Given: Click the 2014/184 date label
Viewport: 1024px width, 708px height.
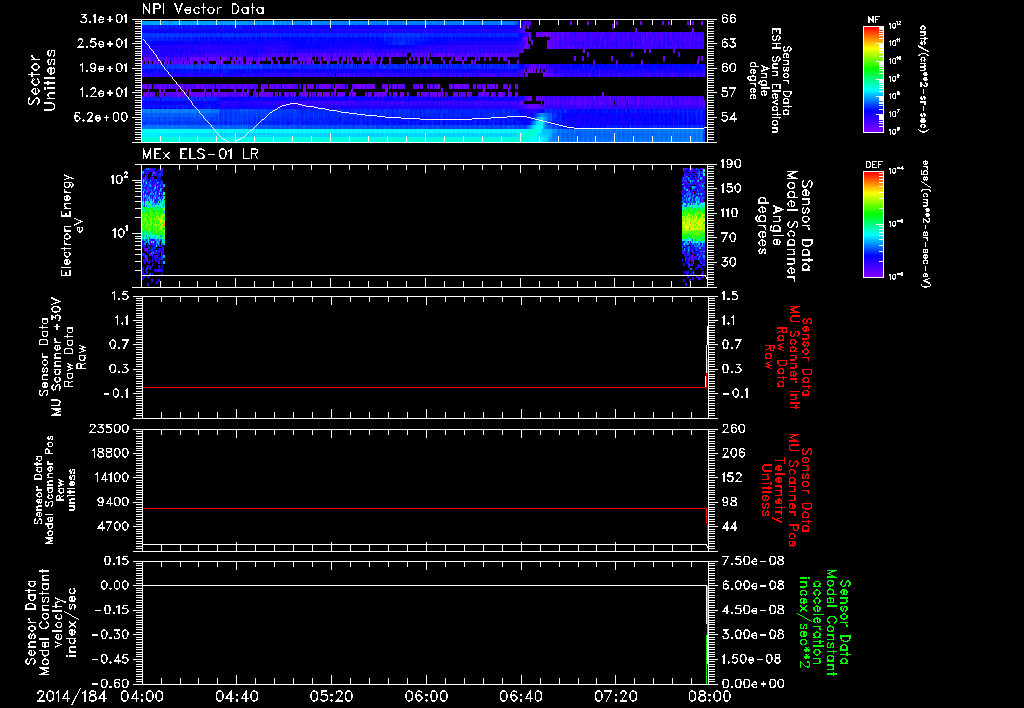Looking at the screenshot, I should click(x=72, y=696).
